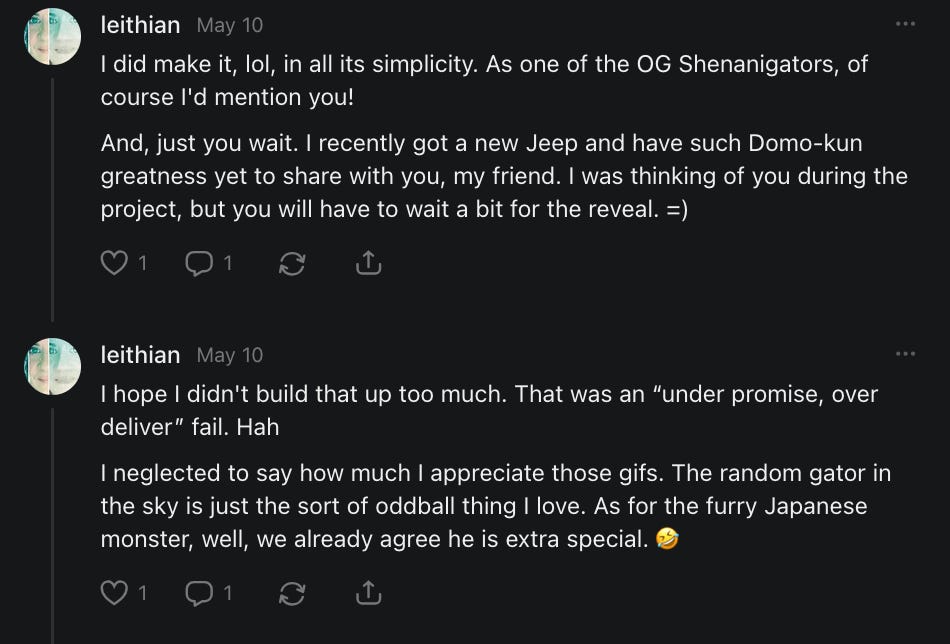
Task: Reply to the first leithian comment
Action: click(x=200, y=263)
